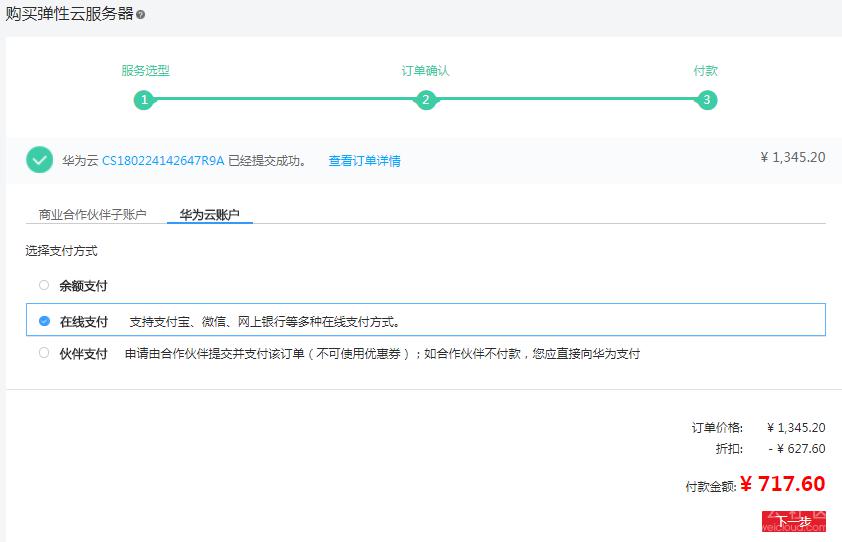This screenshot has height=542, width=842.
Task: Choose 在线支付 radio button
Action: pyautogui.click(x=44, y=321)
